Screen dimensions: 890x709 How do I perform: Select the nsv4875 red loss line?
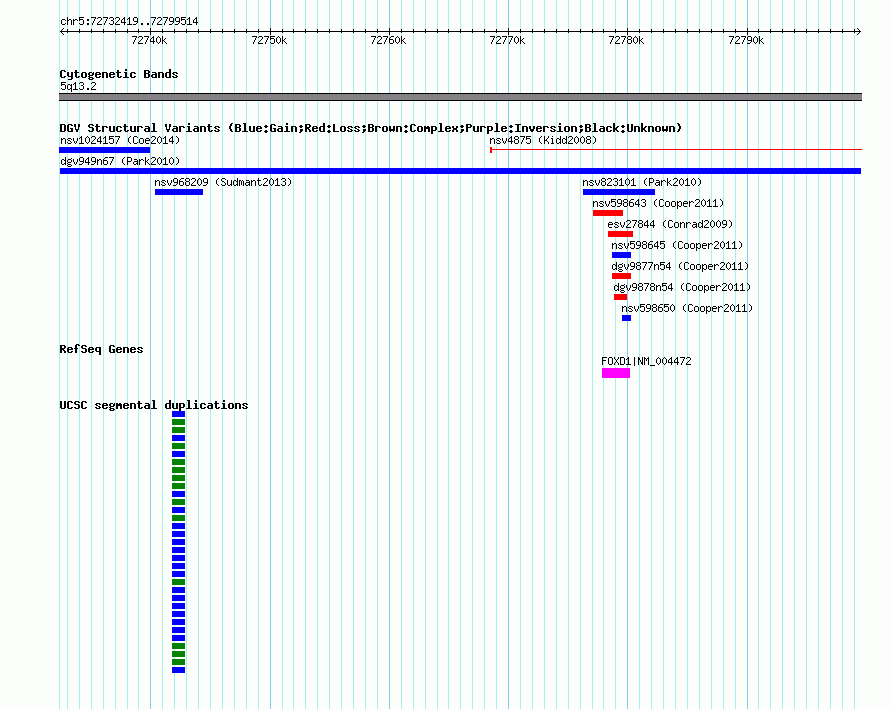(x=676, y=150)
